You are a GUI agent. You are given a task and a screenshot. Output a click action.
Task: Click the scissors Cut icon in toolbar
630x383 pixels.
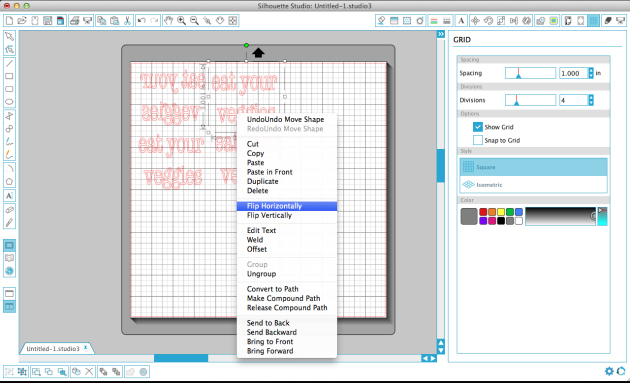point(127,20)
